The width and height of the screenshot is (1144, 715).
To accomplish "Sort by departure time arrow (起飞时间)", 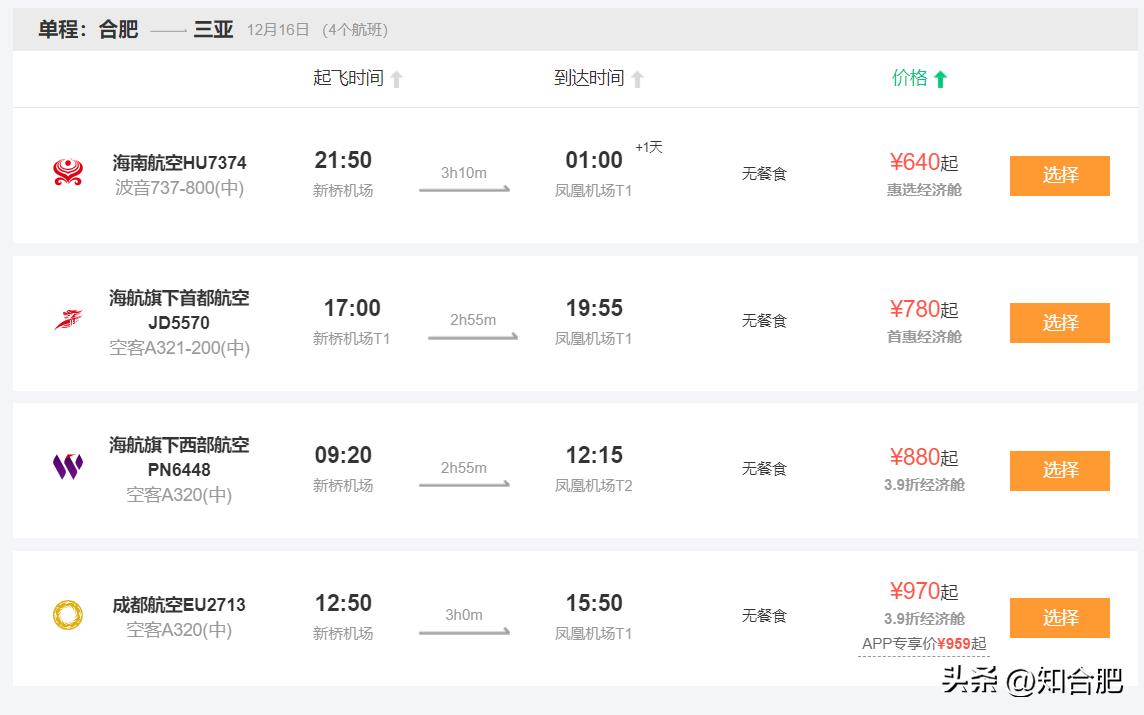I will point(396,79).
